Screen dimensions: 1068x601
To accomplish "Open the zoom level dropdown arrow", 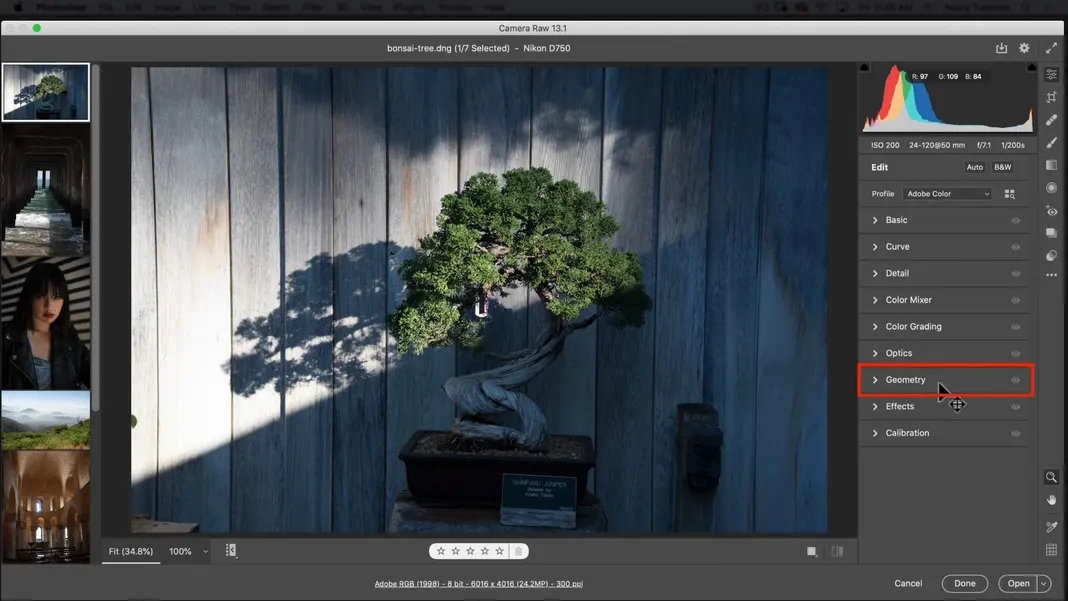I will coord(205,551).
